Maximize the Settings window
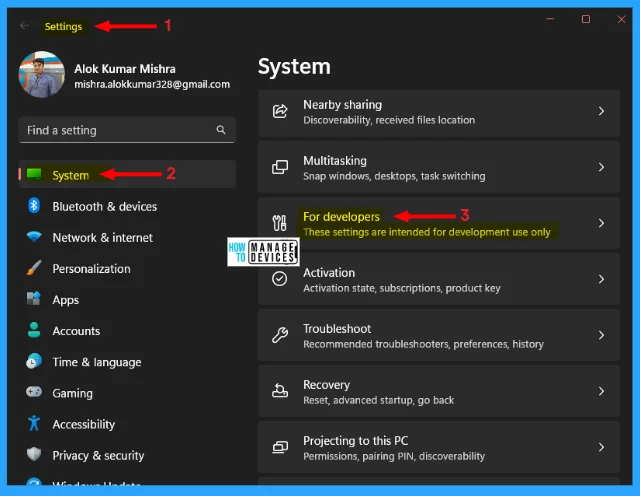This screenshot has width=640, height=496. coord(586,19)
